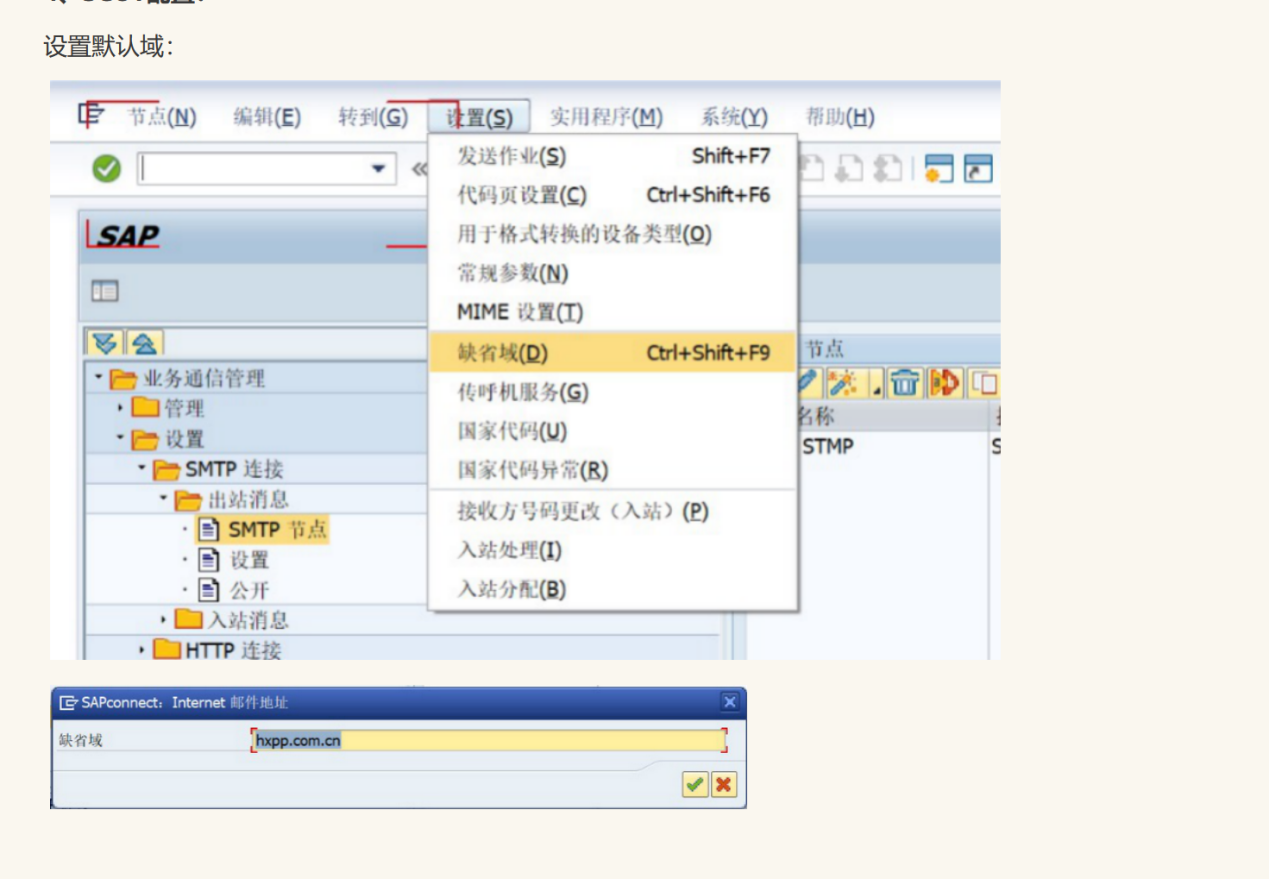The image size is (1269, 879).
Task: Collapse the 出站消息 folder arrow
Action: point(163,498)
